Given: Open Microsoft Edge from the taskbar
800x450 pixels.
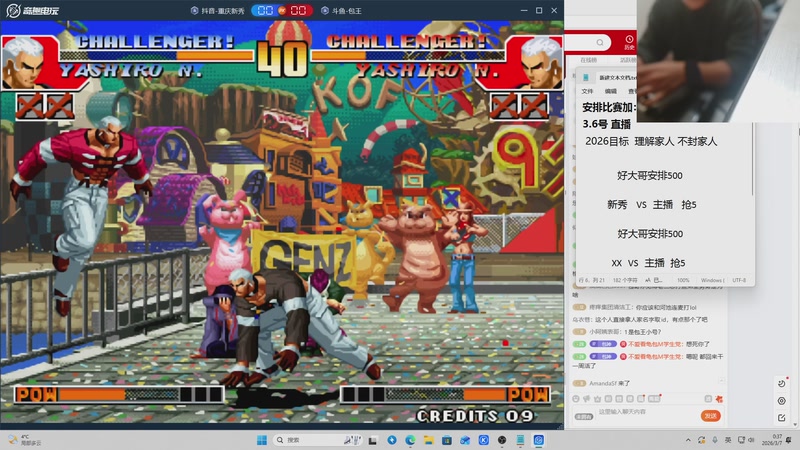Looking at the screenshot, I should (410, 440).
